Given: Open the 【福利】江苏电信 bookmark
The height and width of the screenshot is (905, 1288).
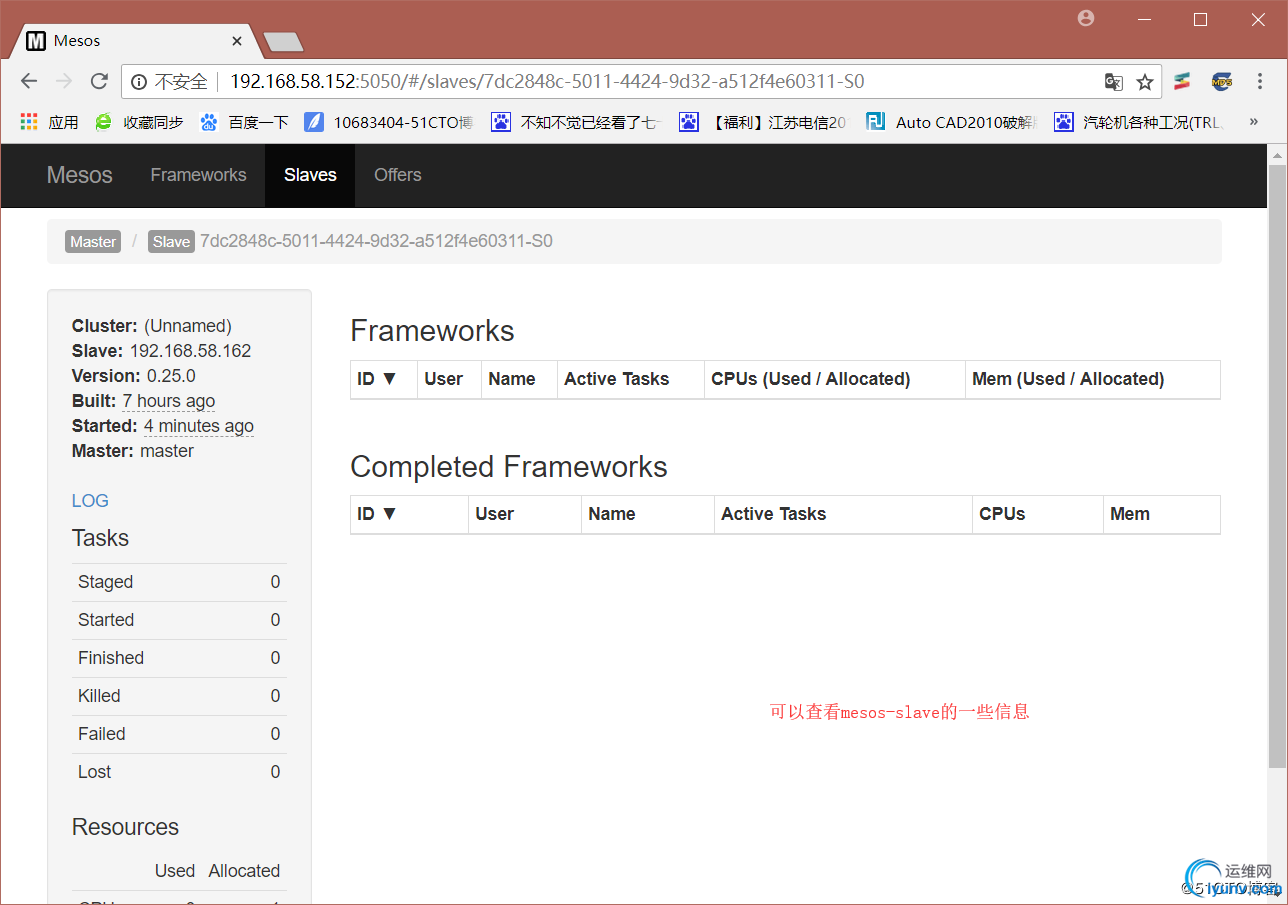Looking at the screenshot, I should coord(763,122).
